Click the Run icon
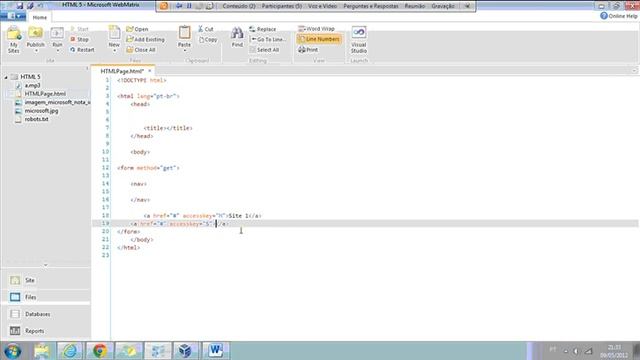 click(57, 34)
